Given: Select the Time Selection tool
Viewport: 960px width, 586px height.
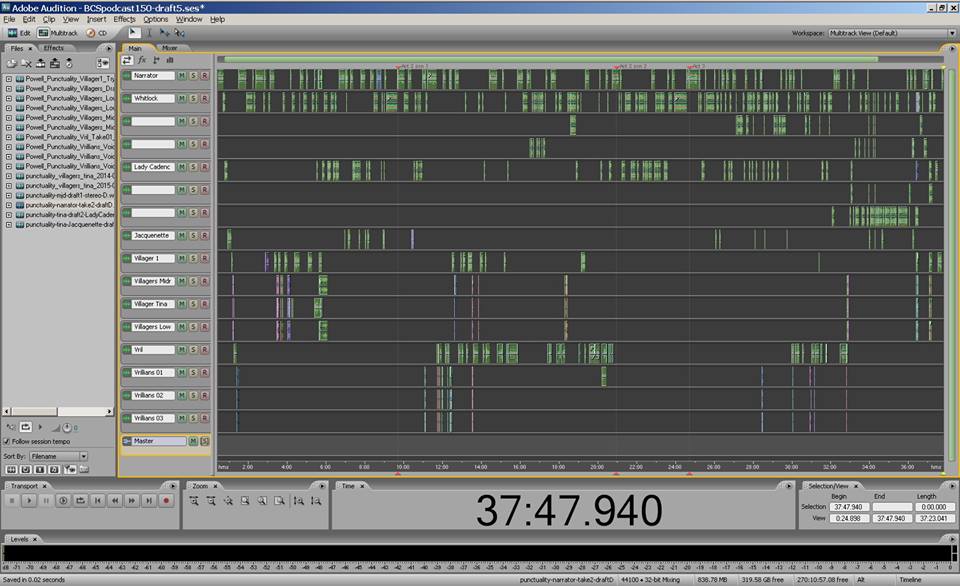Looking at the screenshot, I should [x=151, y=33].
